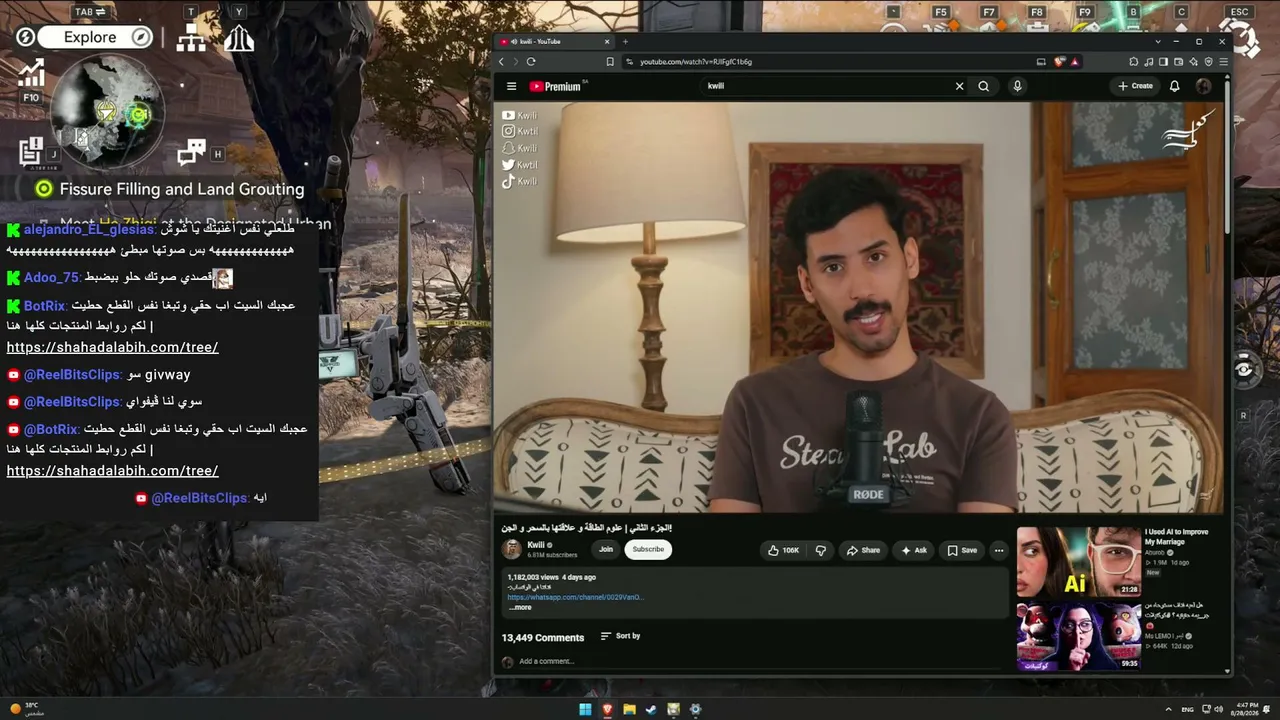Viewport: 1280px width, 720px height.
Task: Open the taskbar weather widget showing 38°C
Action: pyautogui.click(x=26, y=709)
